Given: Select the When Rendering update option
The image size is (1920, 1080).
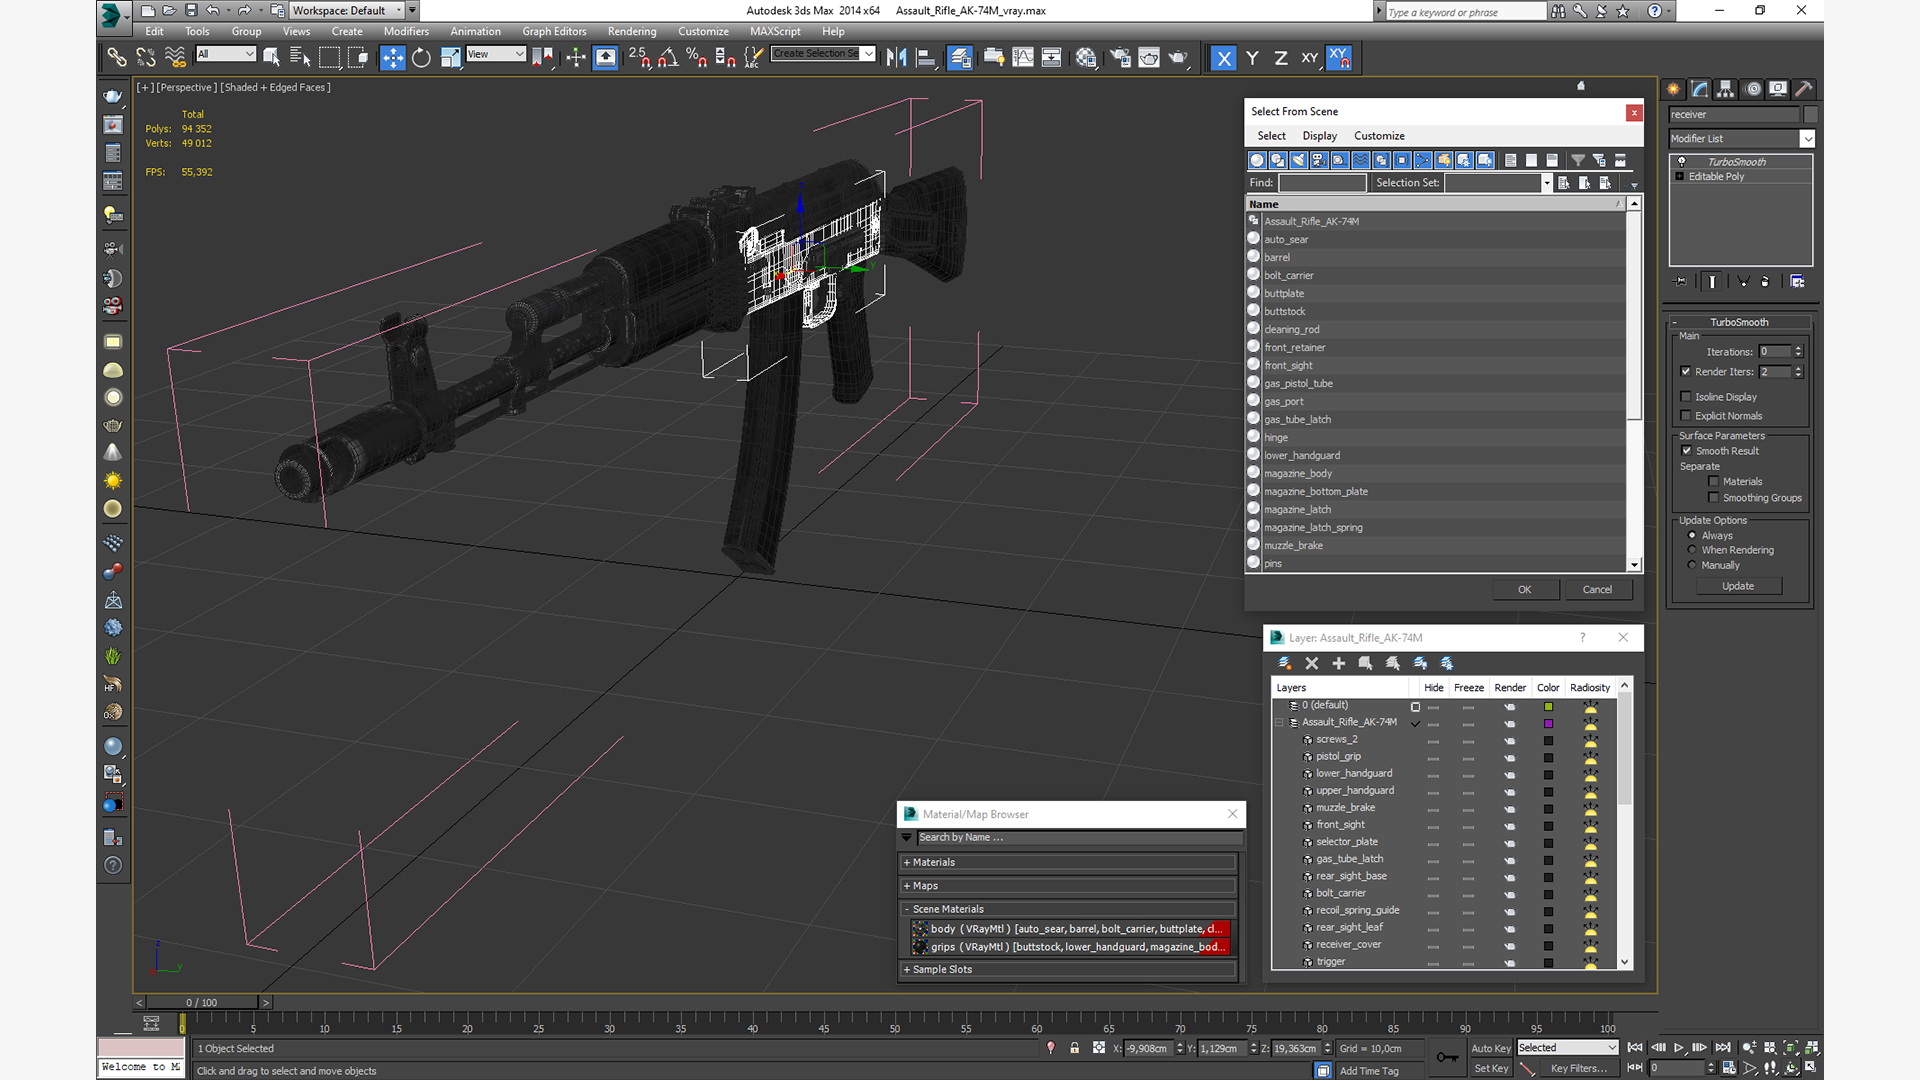Looking at the screenshot, I should tap(1692, 550).
